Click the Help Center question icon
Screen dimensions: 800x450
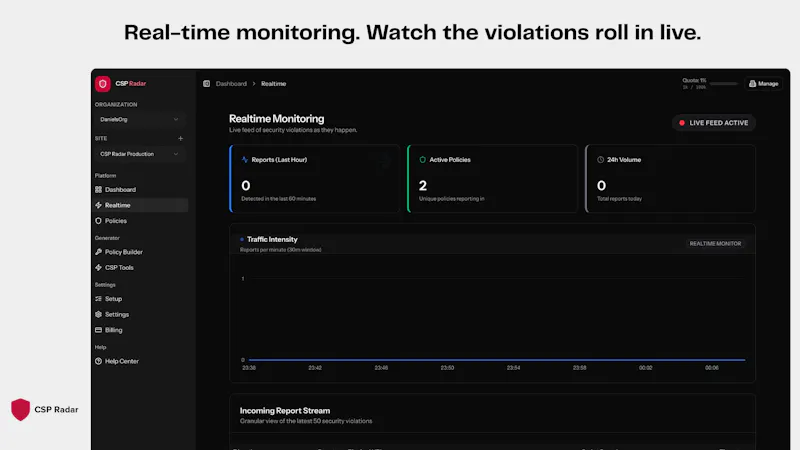point(98,361)
